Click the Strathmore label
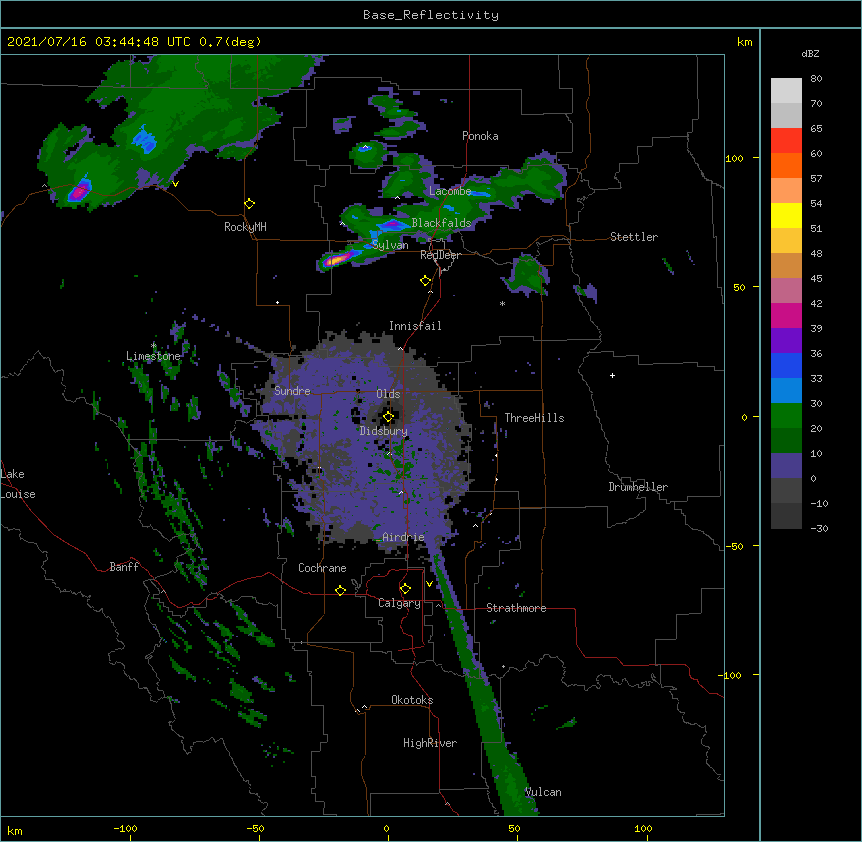The width and height of the screenshot is (862, 842). pyautogui.click(x=516, y=608)
